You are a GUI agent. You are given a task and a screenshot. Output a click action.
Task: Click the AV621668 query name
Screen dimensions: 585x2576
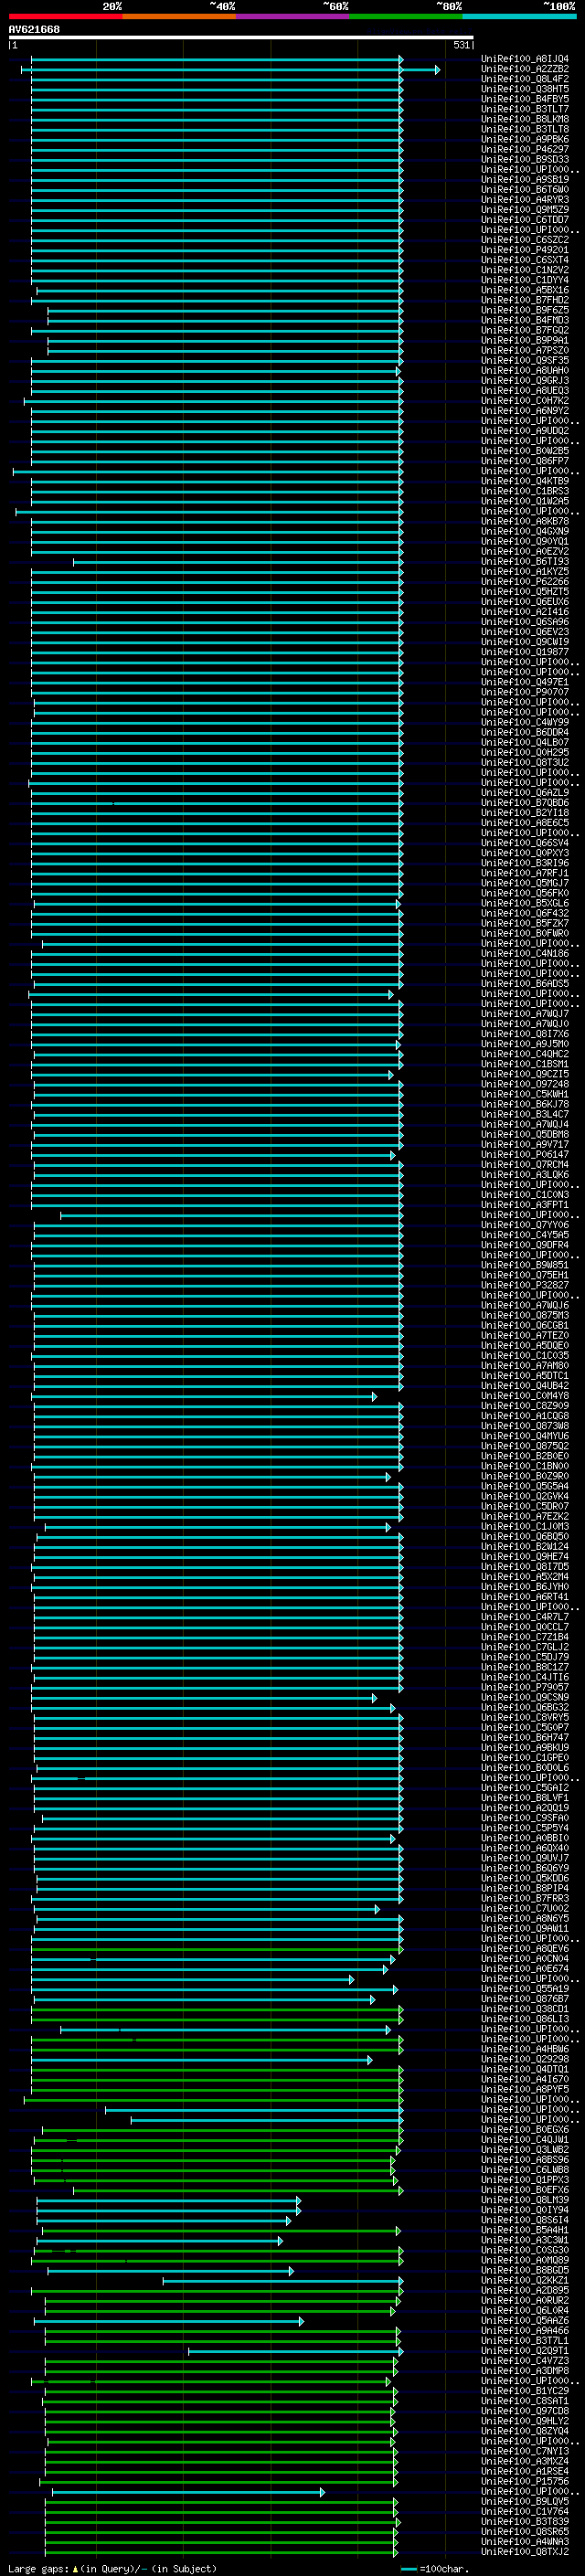click(34, 29)
